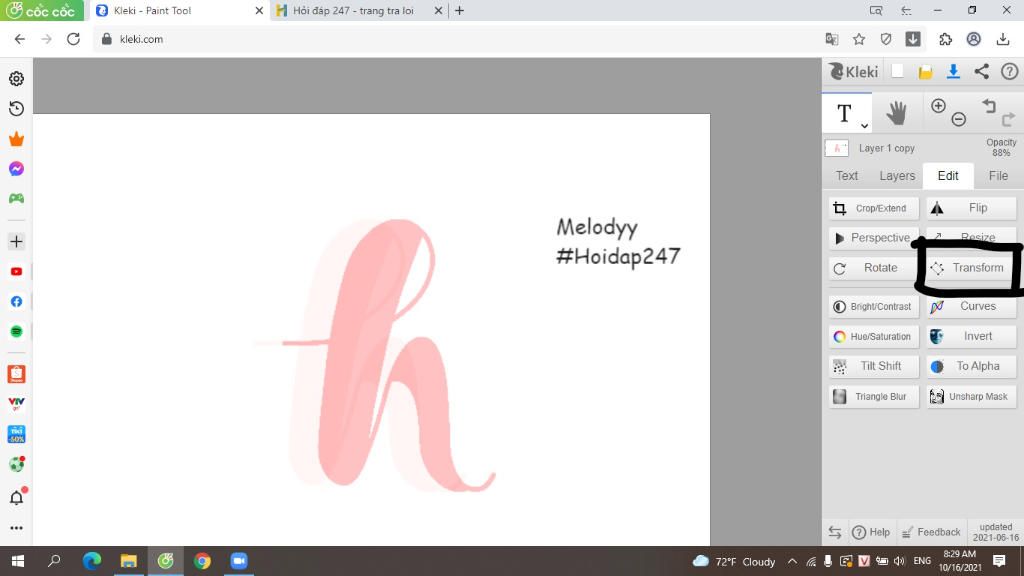The width and height of the screenshot is (1024, 576).
Task: Open games controller icon in sidebar
Action: coord(16,199)
